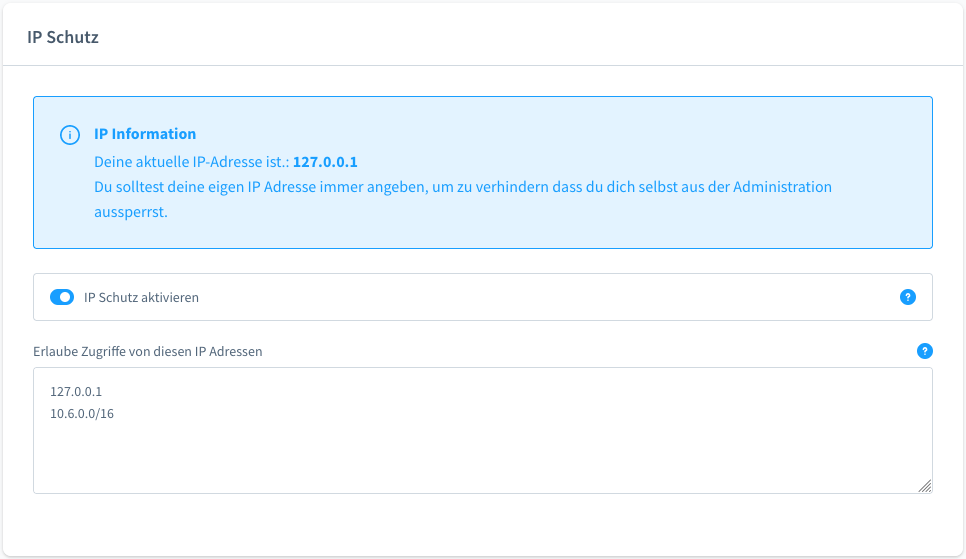The height and width of the screenshot is (559, 966).
Task: Click the Erlaube Zugriffe von diesen IP Adressen label
Action: 148,351
